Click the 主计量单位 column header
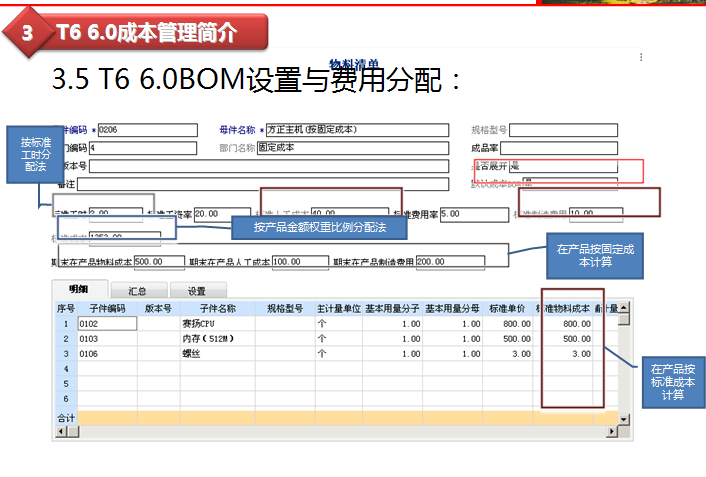 (x=339, y=309)
